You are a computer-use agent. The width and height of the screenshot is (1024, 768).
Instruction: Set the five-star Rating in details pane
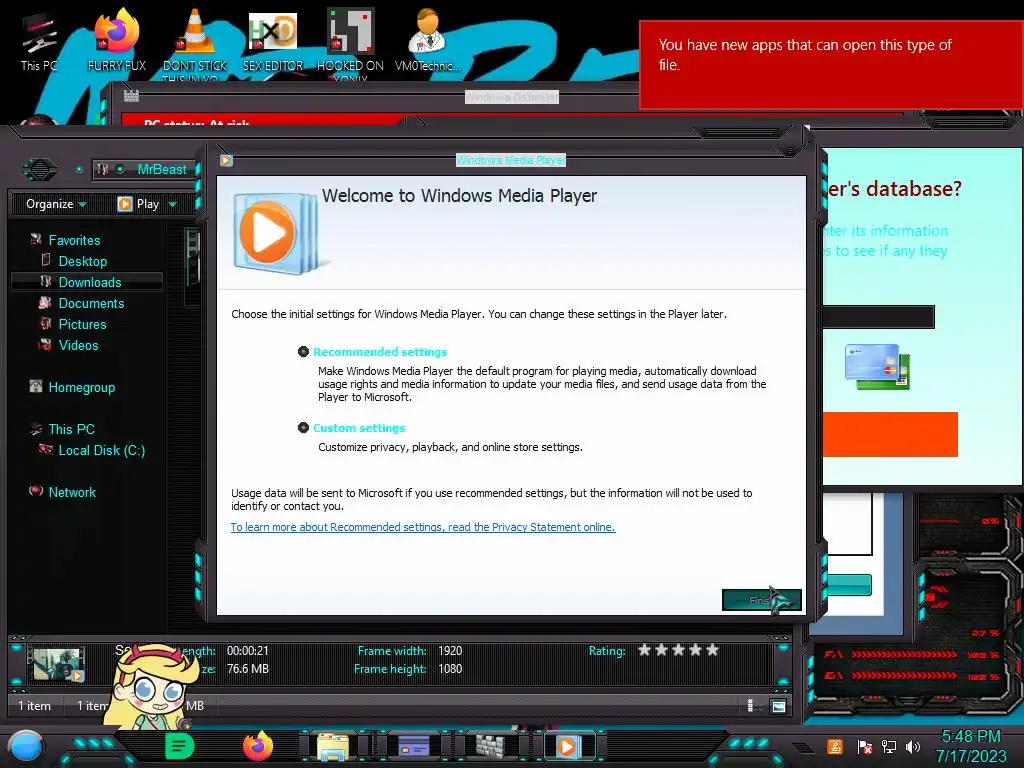(x=679, y=650)
